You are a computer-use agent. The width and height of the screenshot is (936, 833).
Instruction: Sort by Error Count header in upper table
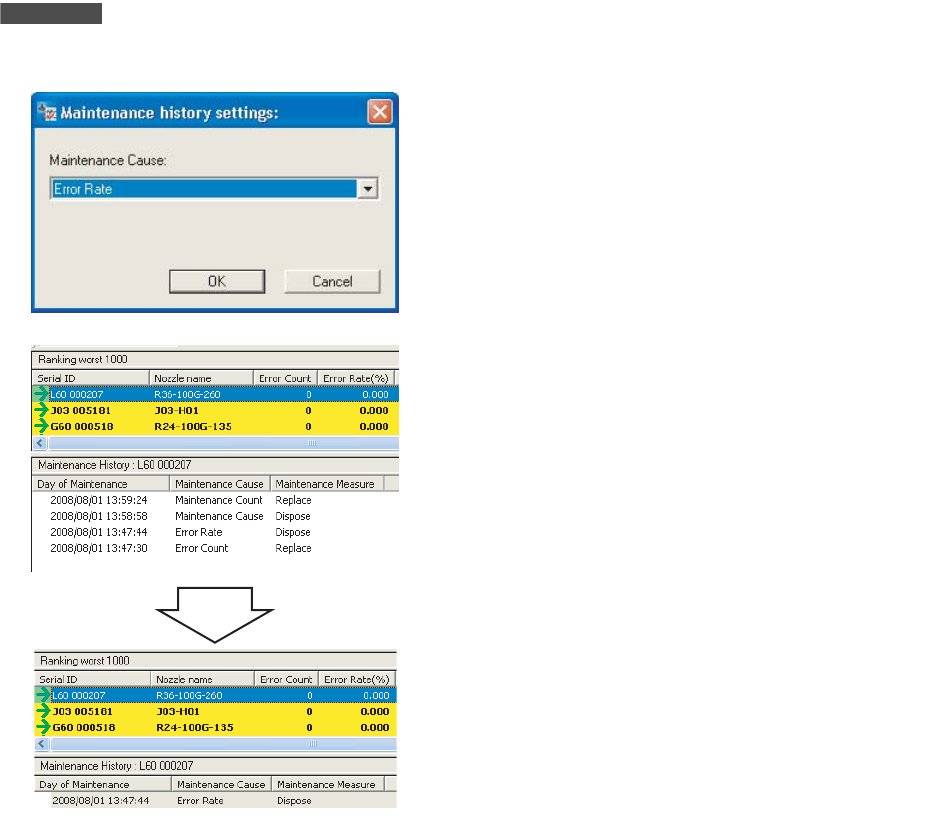pyautogui.click(x=285, y=378)
